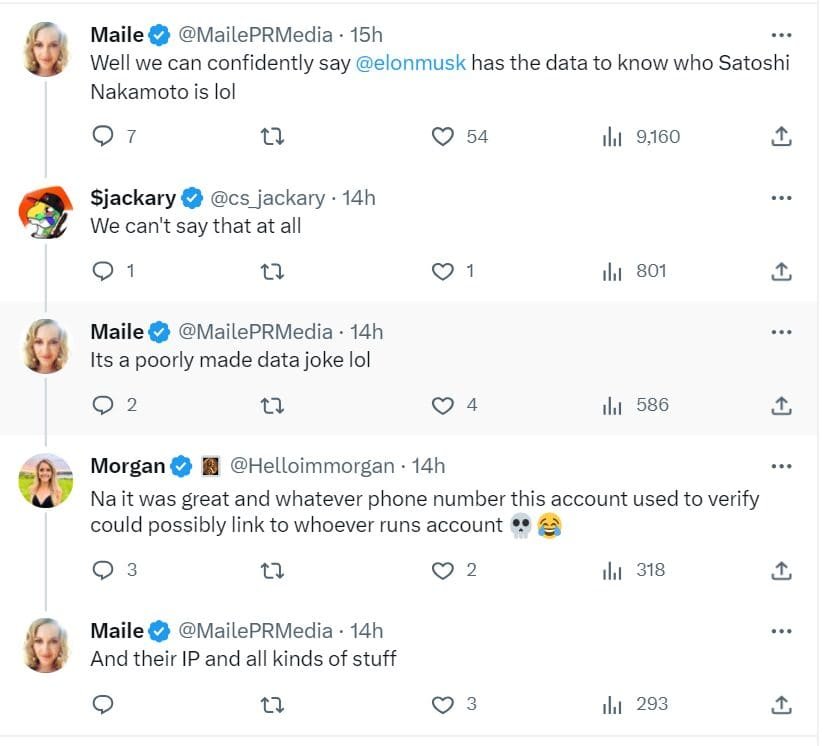Open more options on $jackary's reply
The width and height of the screenshot is (823, 746).
(x=781, y=197)
